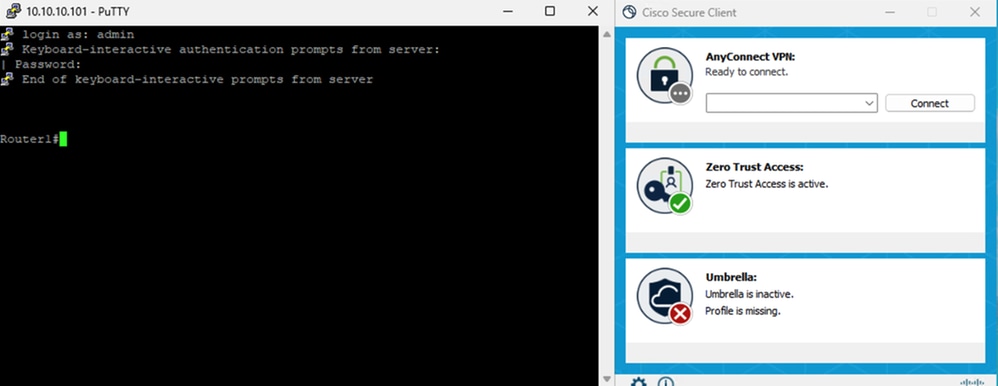The image size is (998, 386).
Task: Close the PuTTY window
Action: click(592, 11)
